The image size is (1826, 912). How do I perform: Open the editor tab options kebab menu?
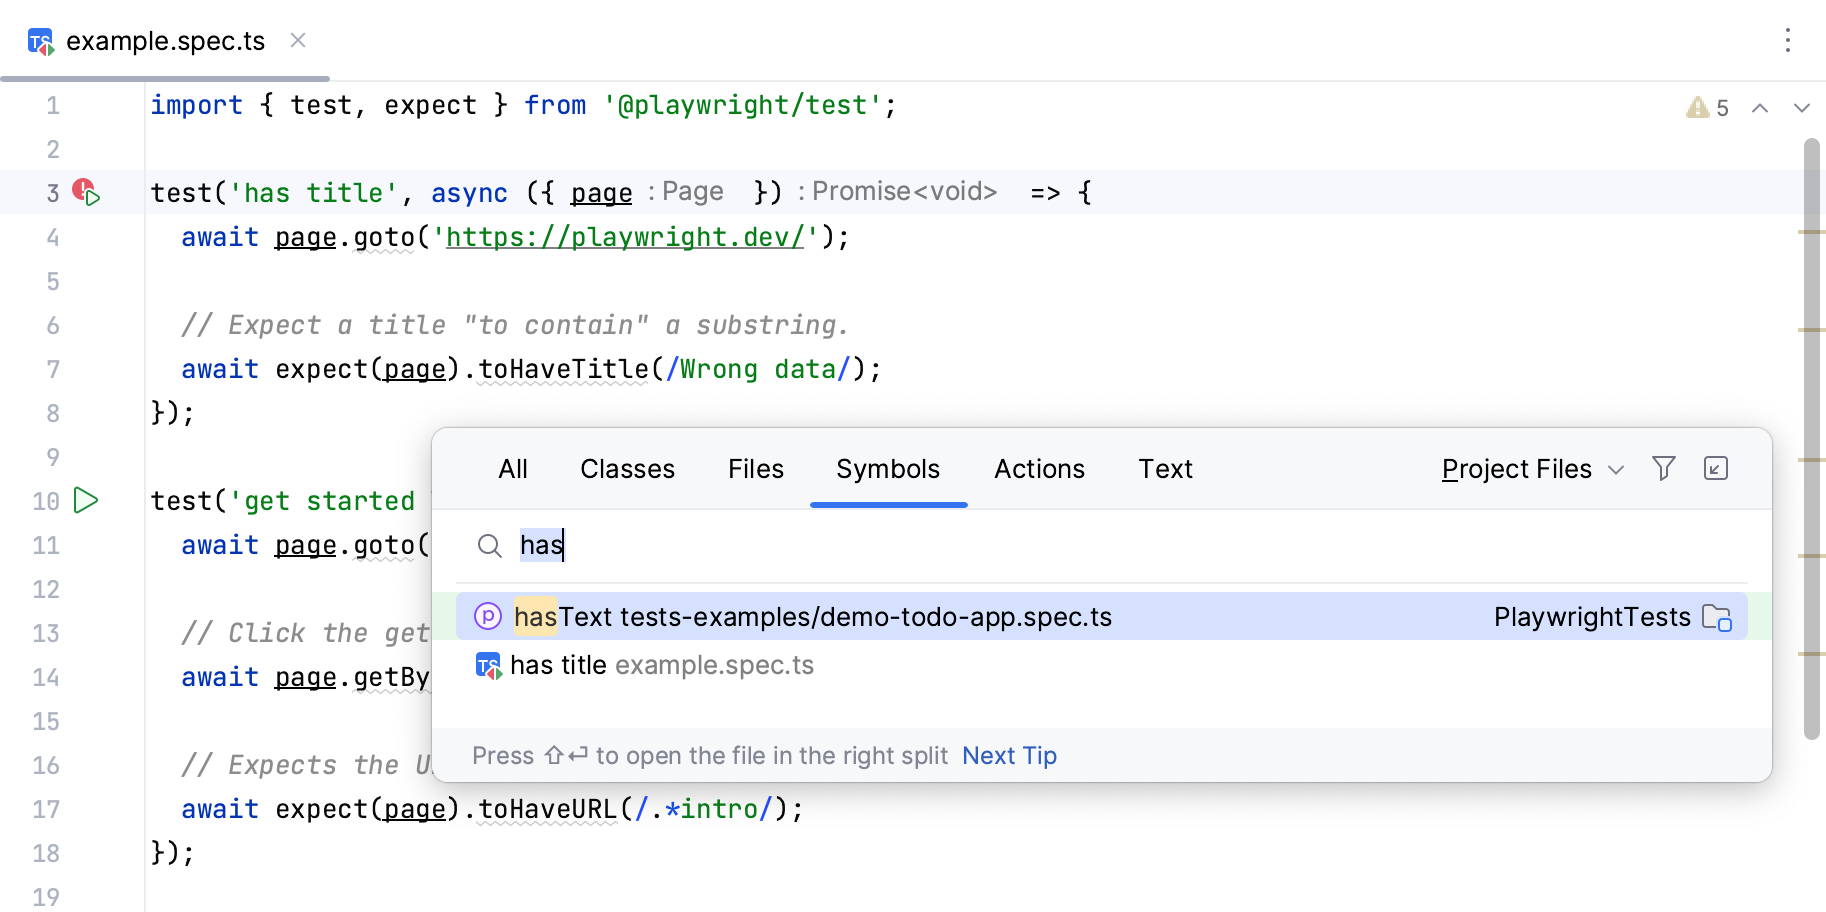click(x=1787, y=40)
